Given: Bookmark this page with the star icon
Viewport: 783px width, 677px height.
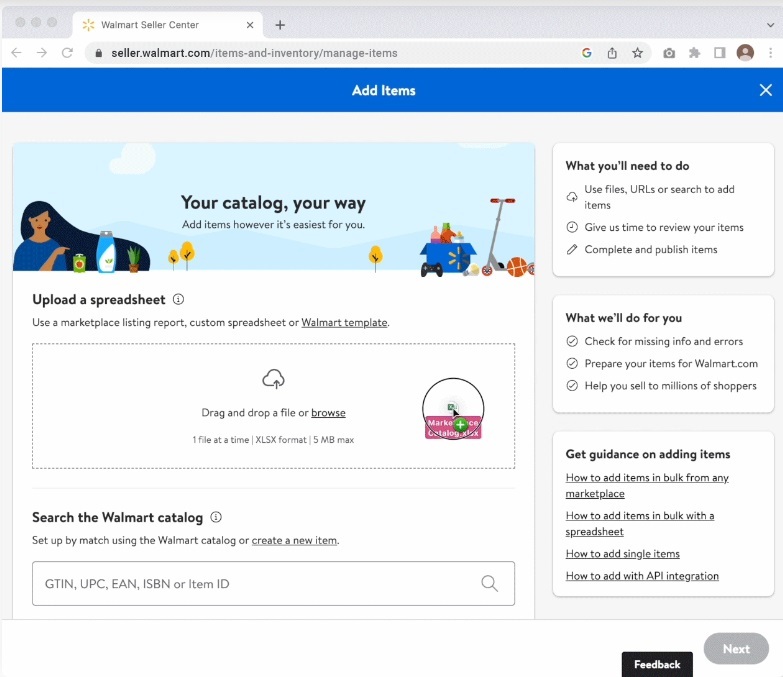Looking at the screenshot, I should point(638,53).
